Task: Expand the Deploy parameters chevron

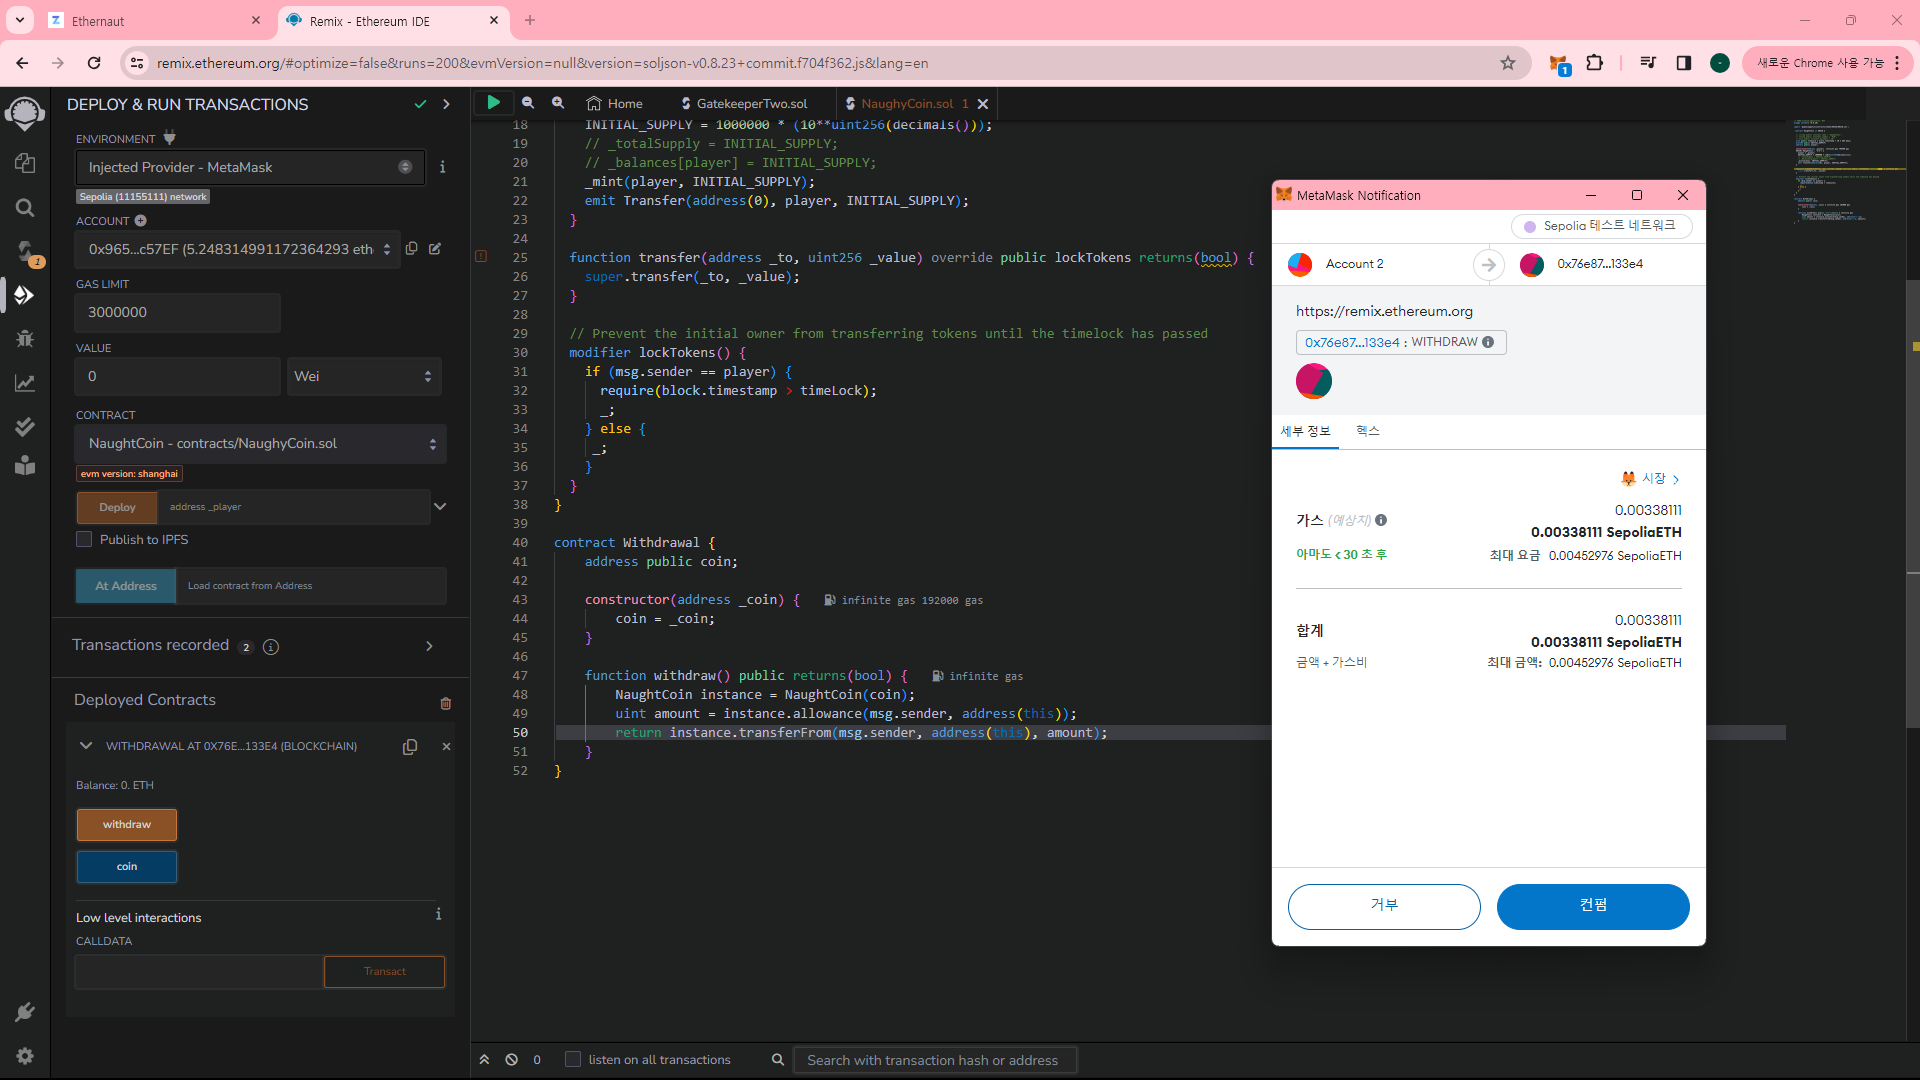Action: [x=440, y=506]
